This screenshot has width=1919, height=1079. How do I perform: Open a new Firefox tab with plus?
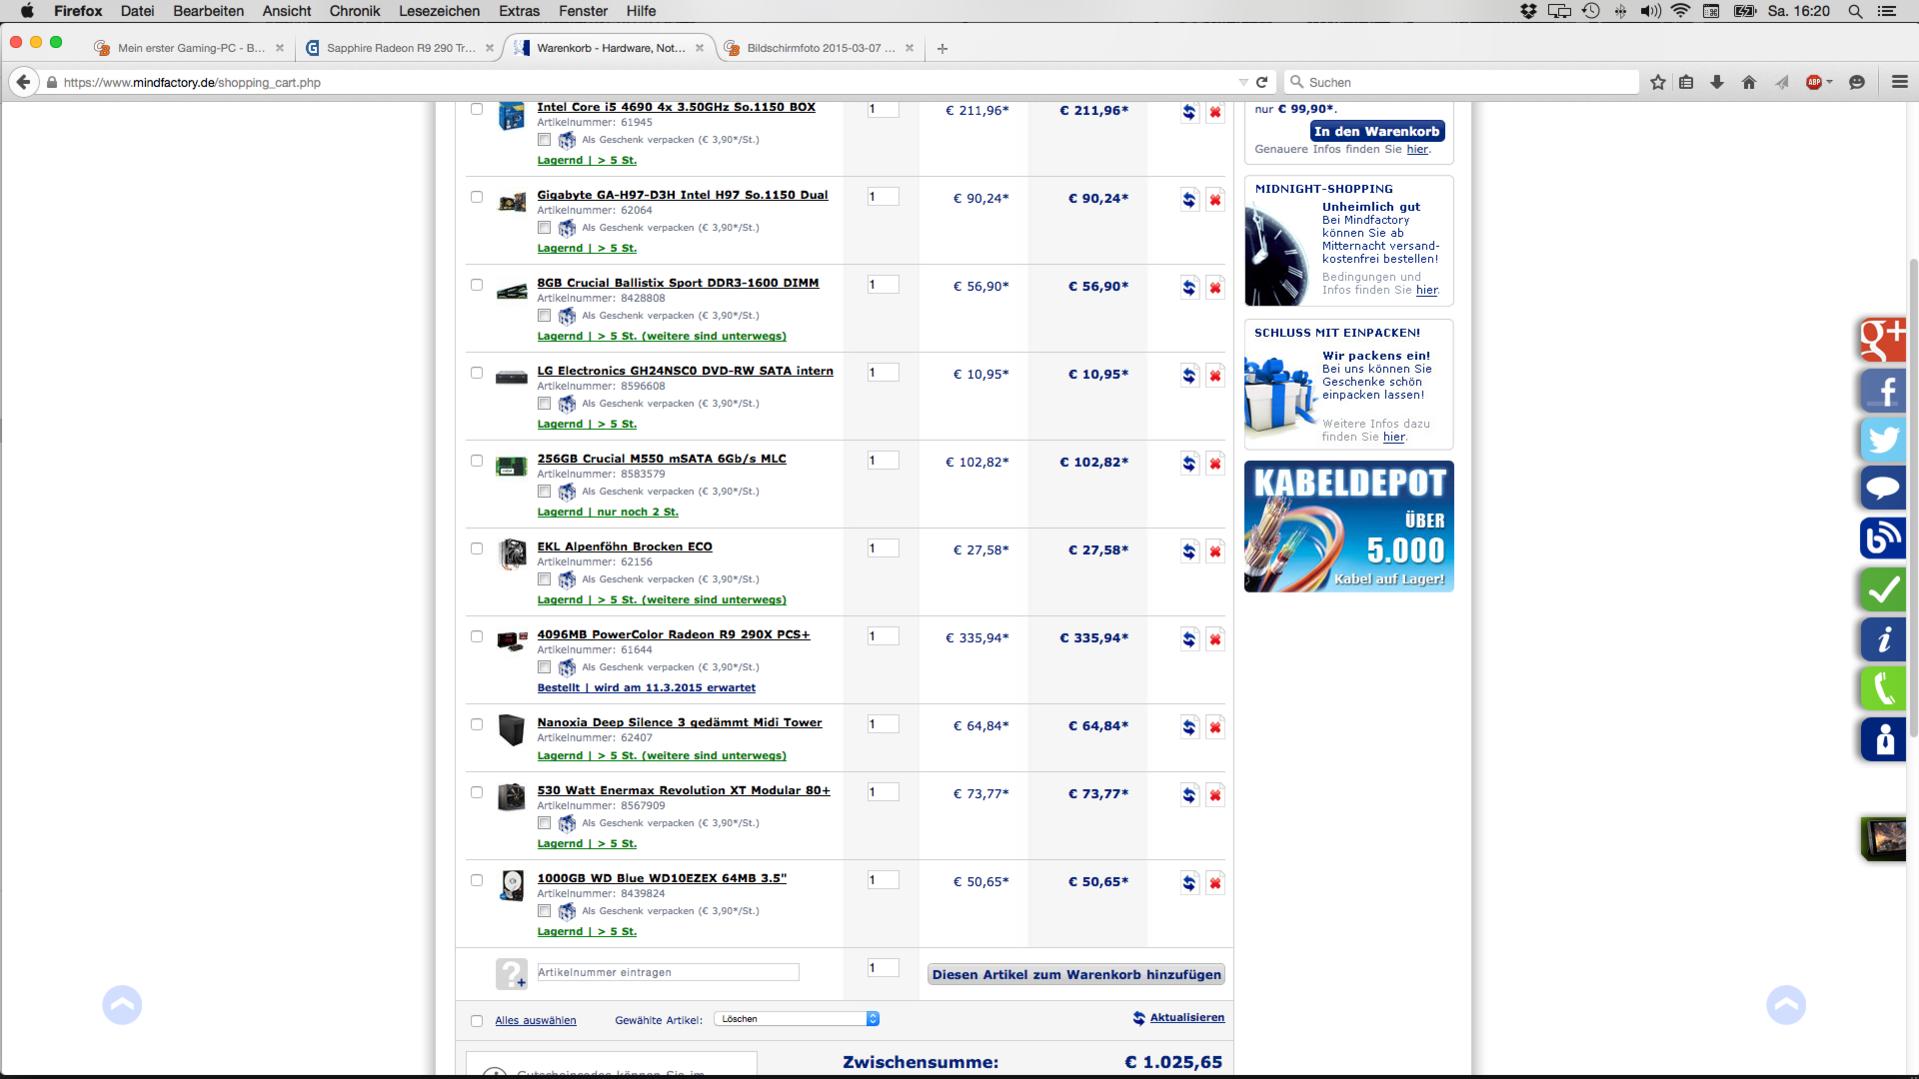(x=942, y=48)
